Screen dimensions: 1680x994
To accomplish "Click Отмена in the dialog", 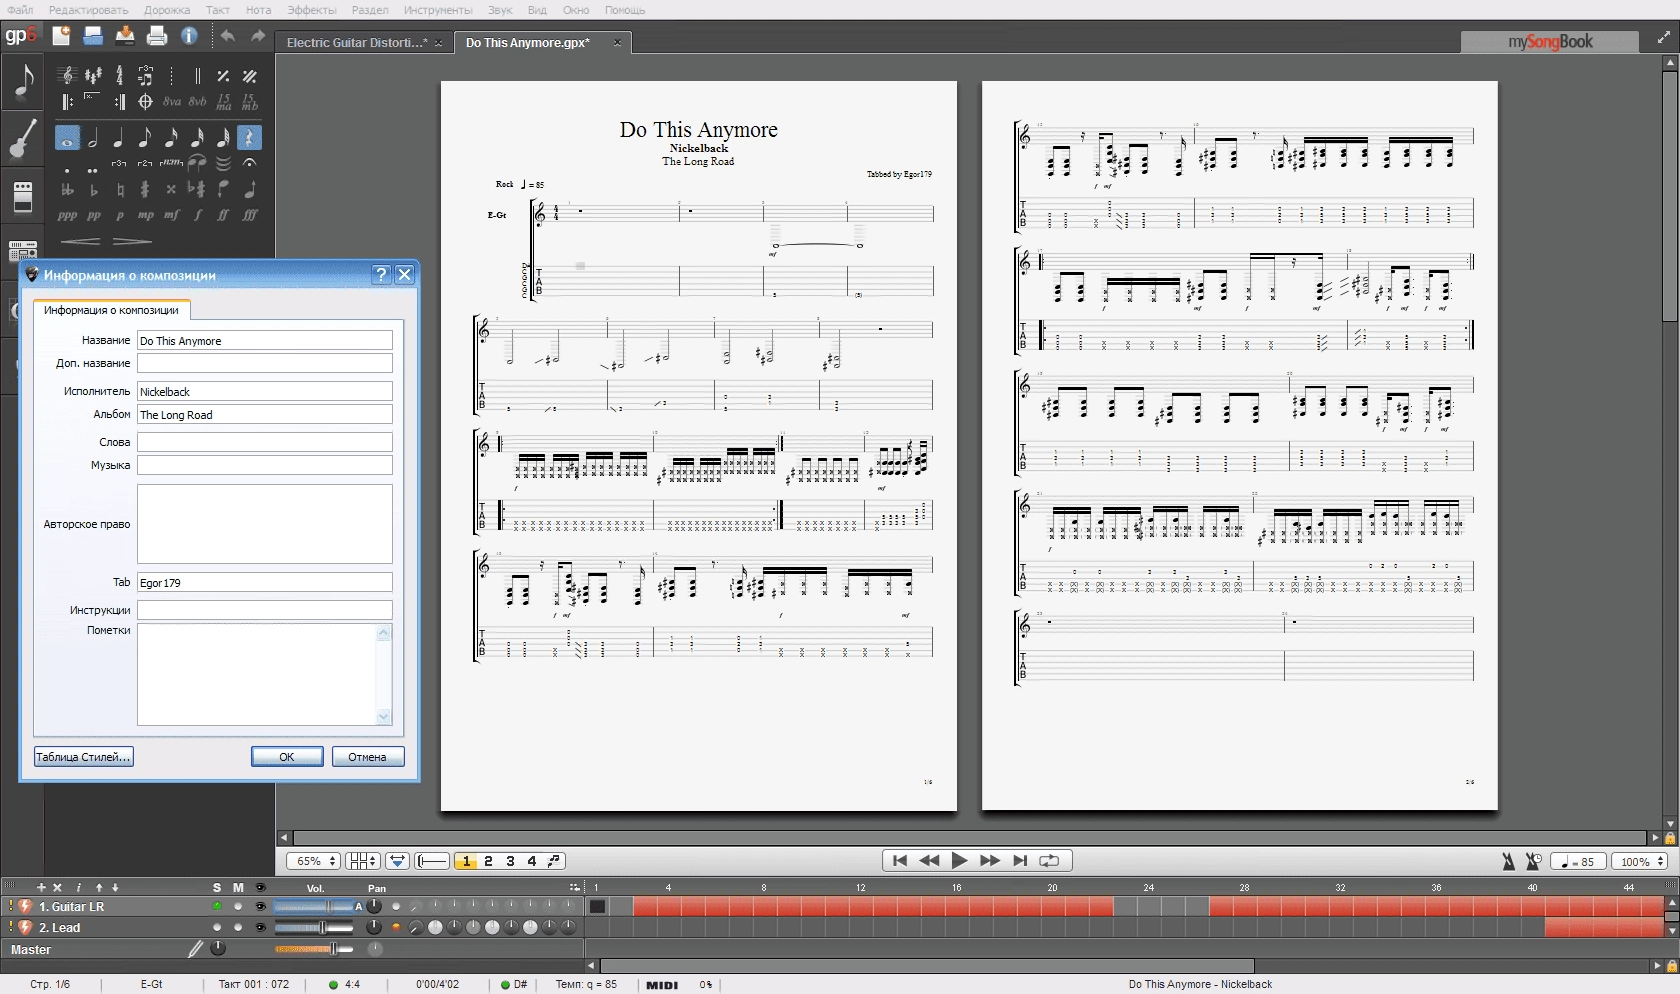I will point(367,757).
